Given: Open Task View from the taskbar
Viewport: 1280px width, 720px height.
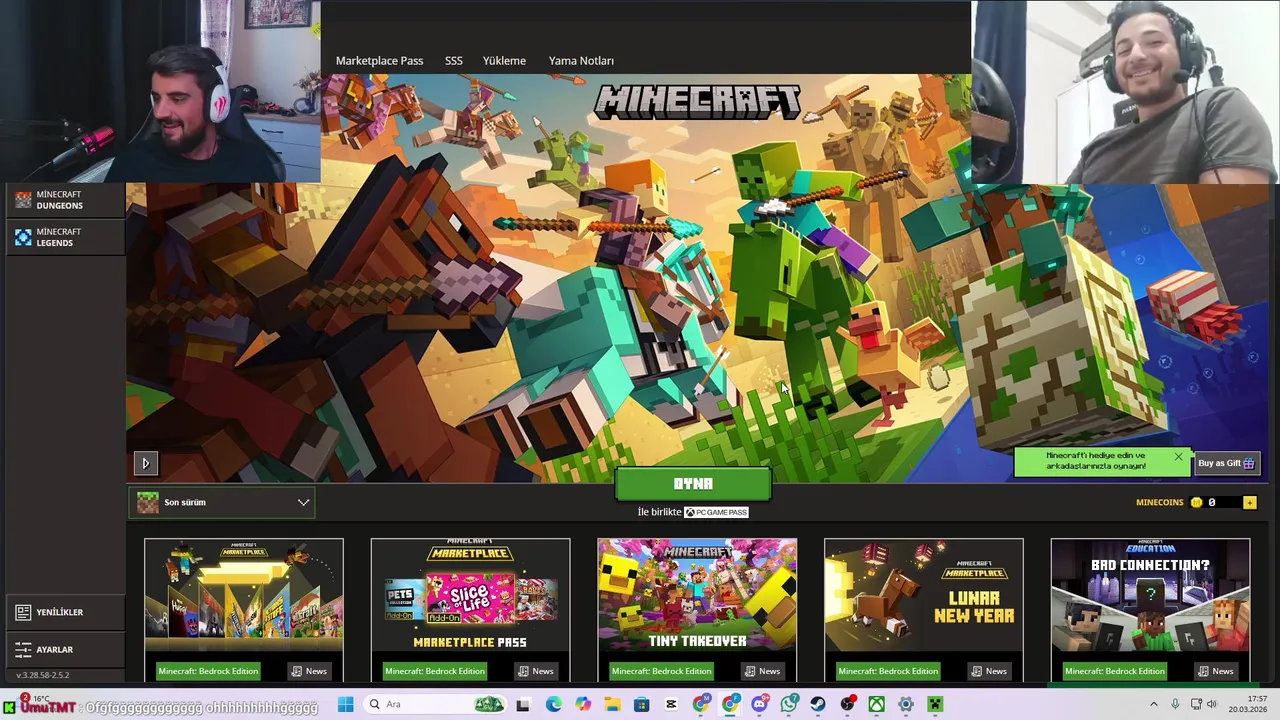Looking at the screenshot, I should point(523,705).
